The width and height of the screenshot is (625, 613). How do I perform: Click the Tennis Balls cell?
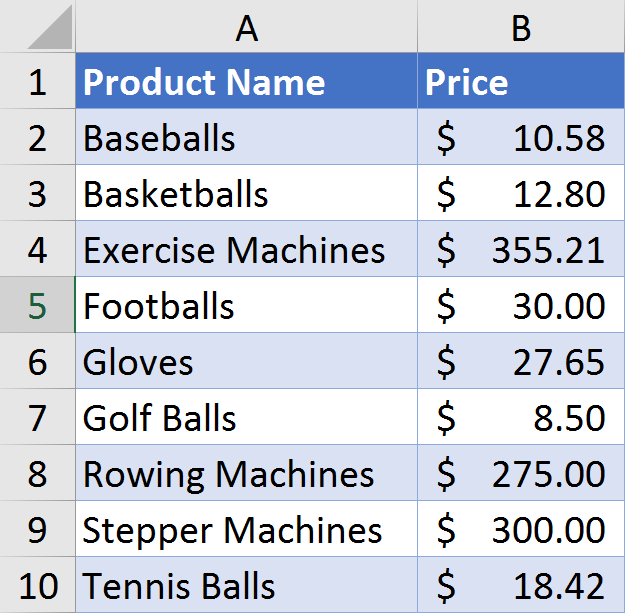246,586
